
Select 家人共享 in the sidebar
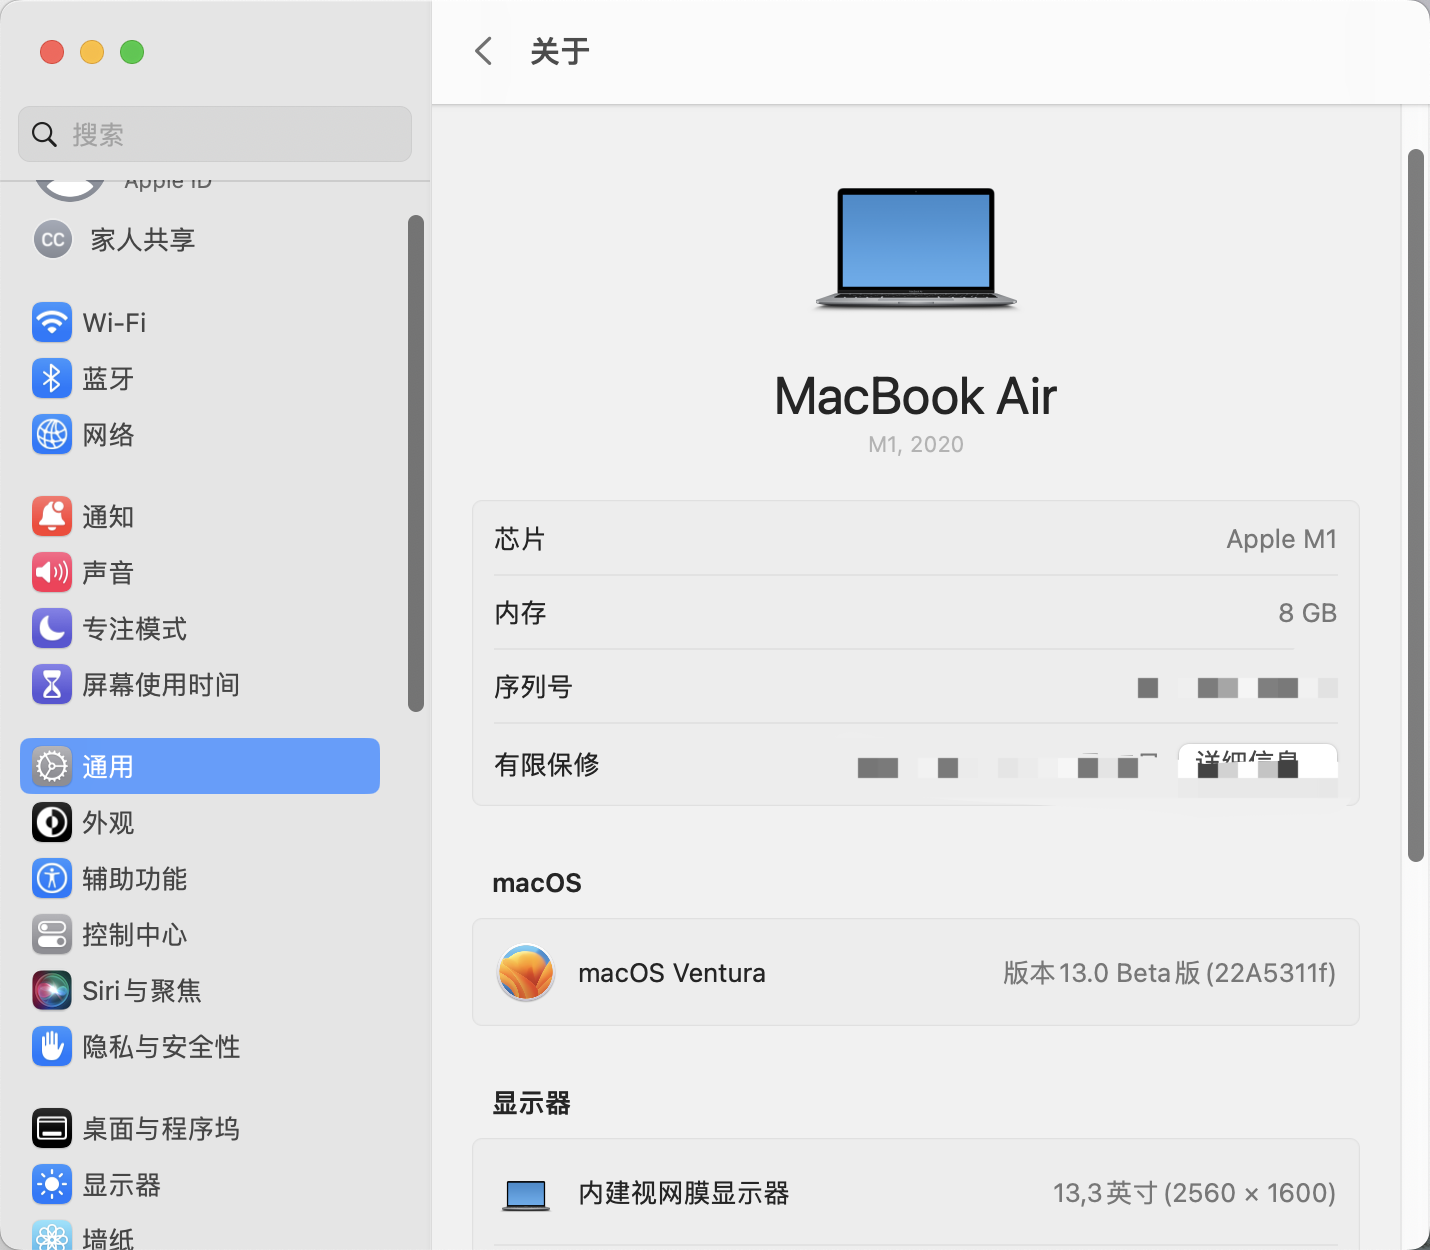pos(140,239)
